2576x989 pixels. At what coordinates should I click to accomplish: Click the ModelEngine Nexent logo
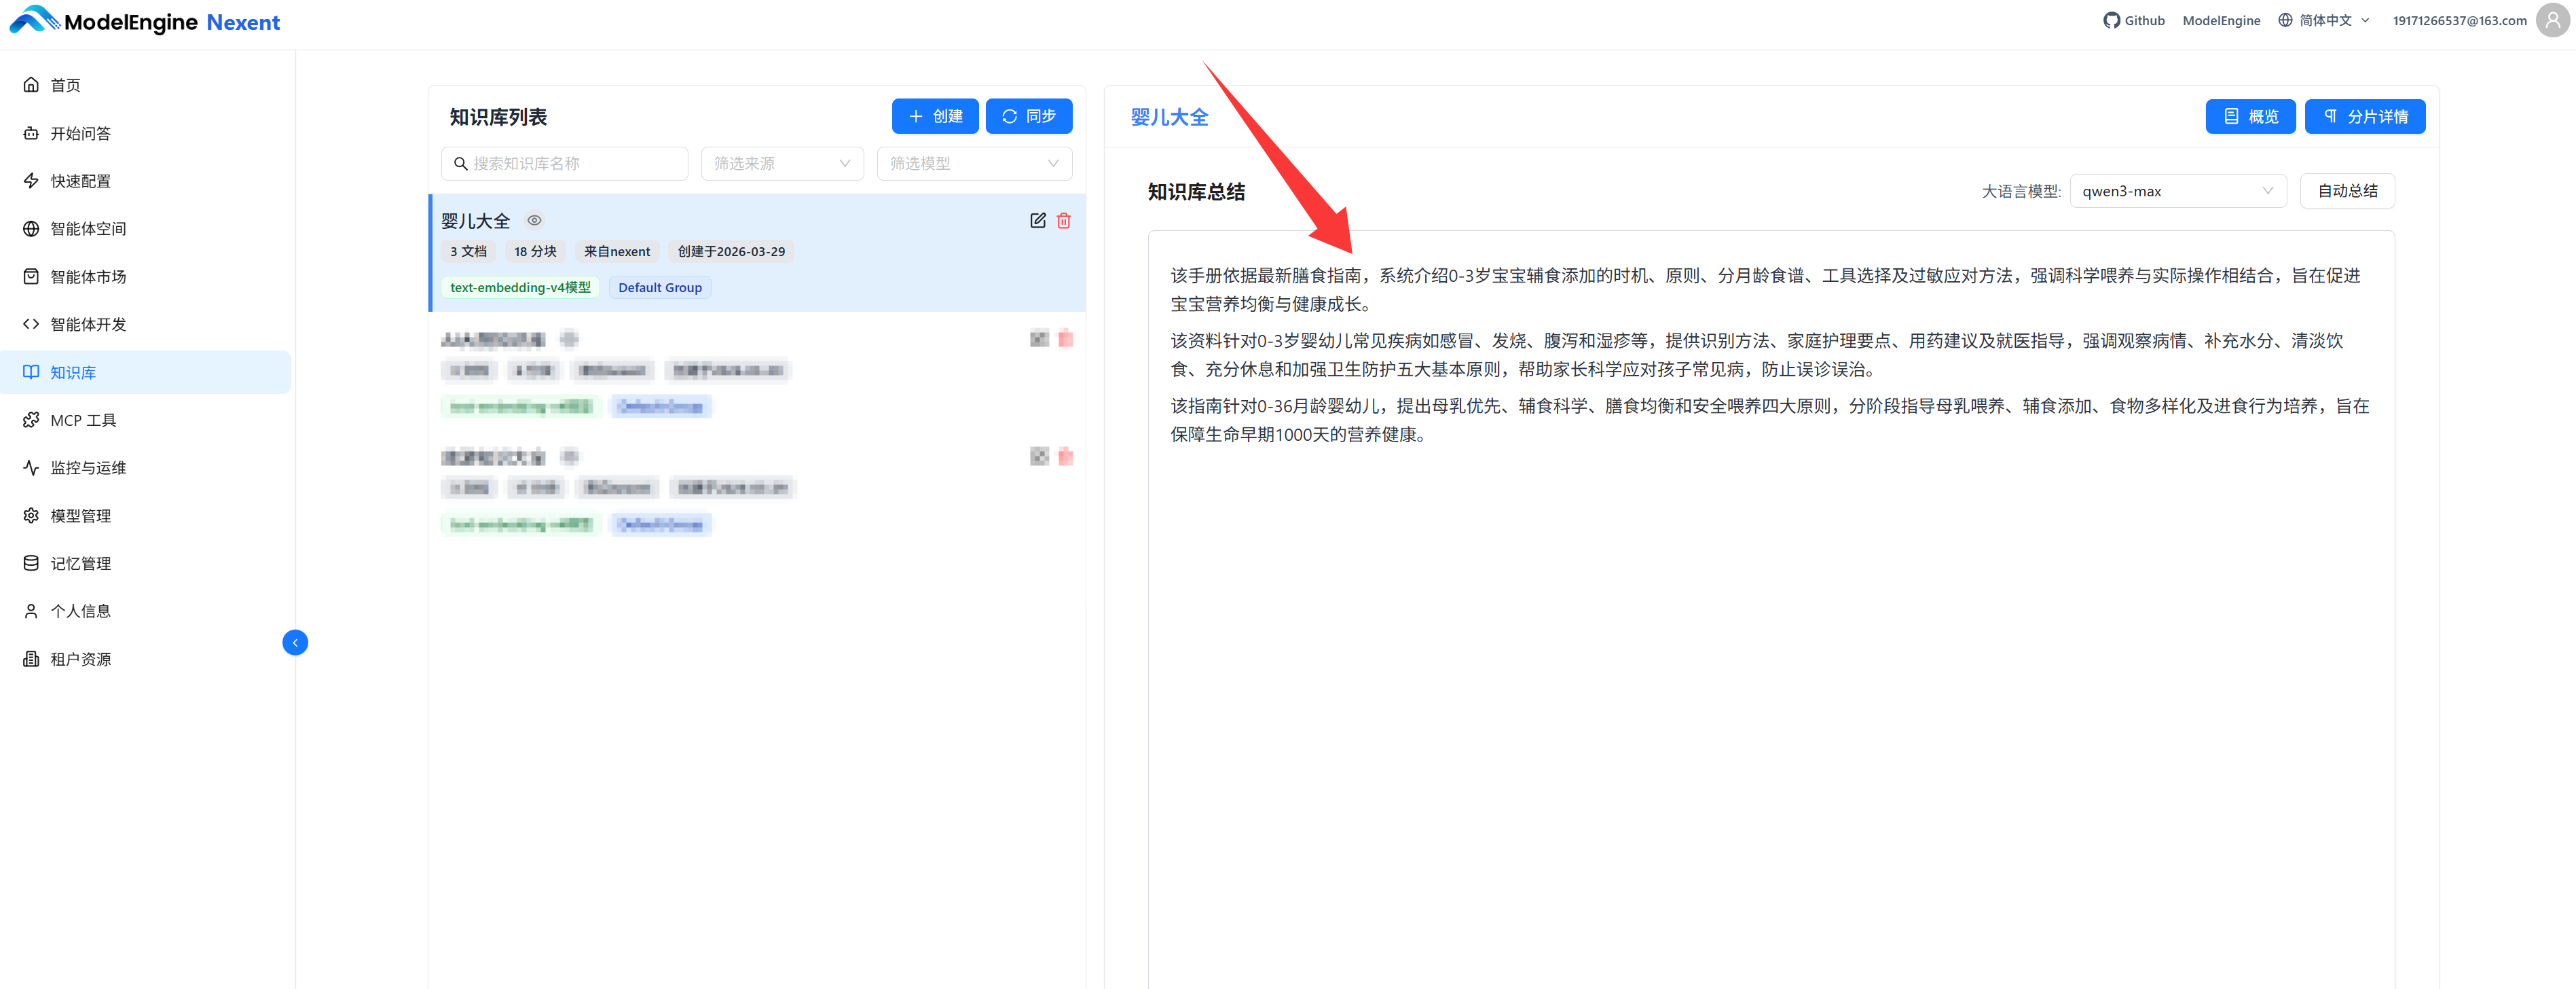click(x=146, y=21)
